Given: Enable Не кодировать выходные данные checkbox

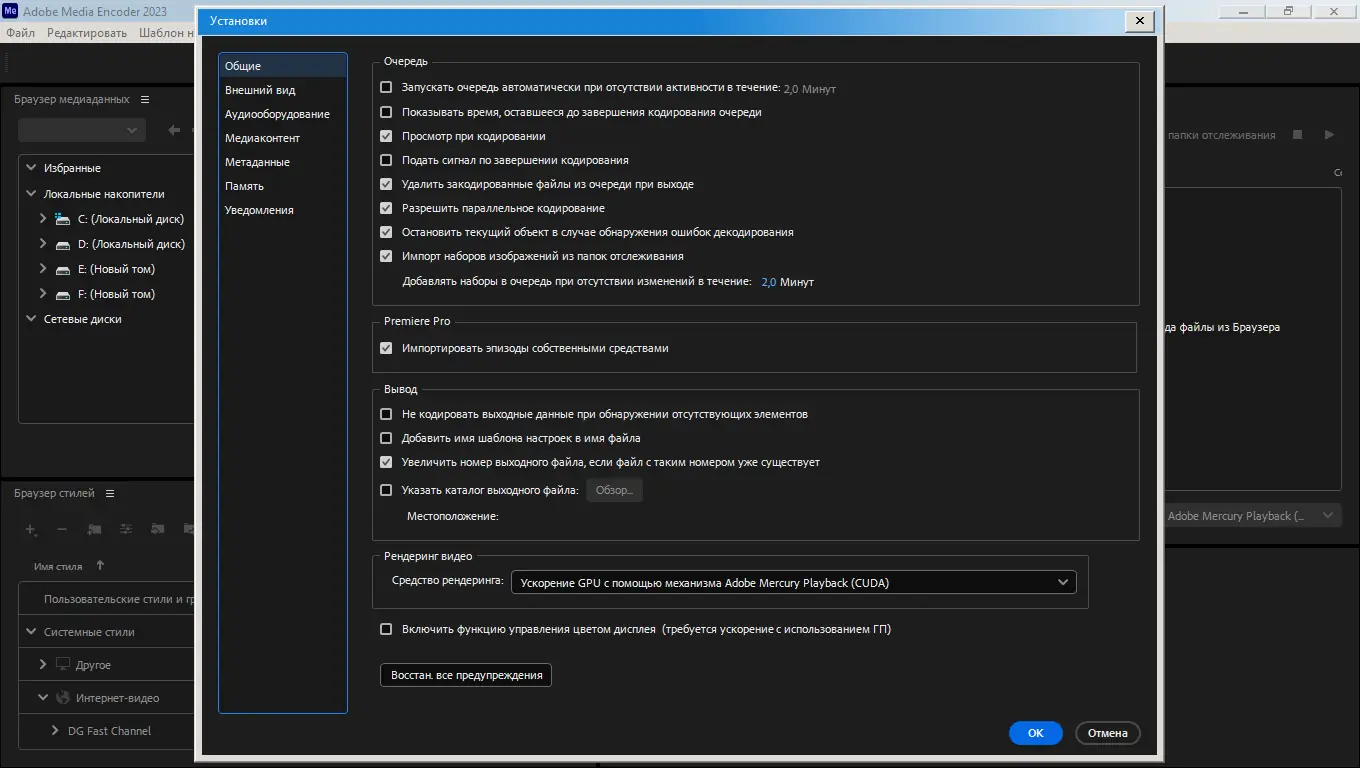Looking at the screenshot, I should (x=386, y=414).
